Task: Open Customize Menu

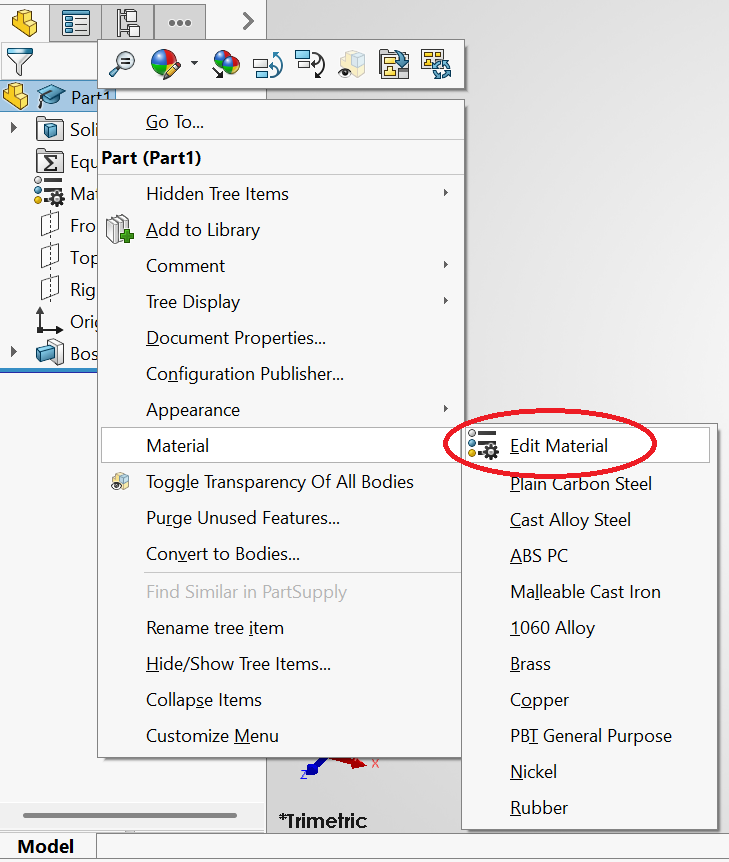Action: (x=281, y=736)
